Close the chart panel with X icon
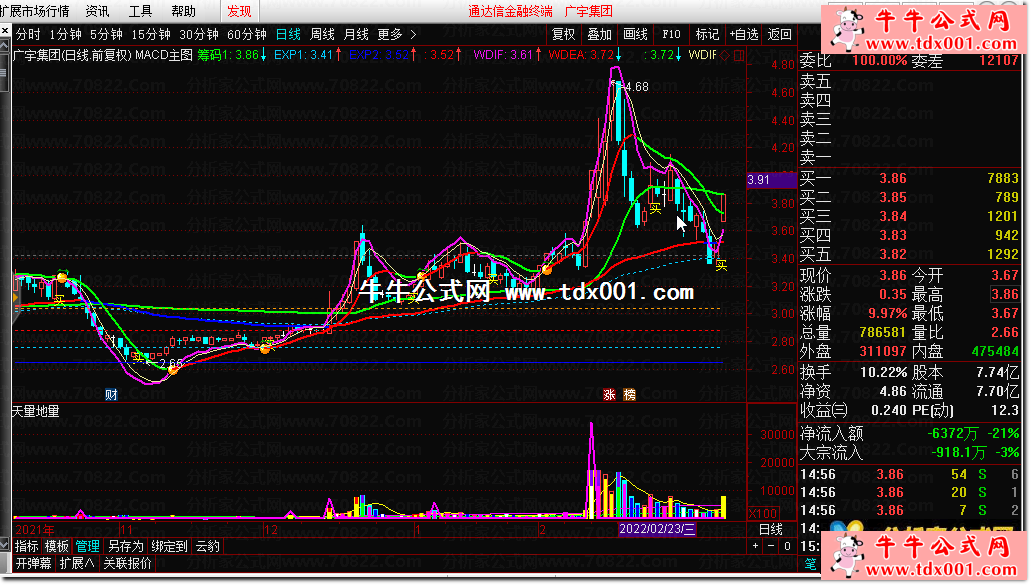The image size is (1032, 585). pos(5,31)
